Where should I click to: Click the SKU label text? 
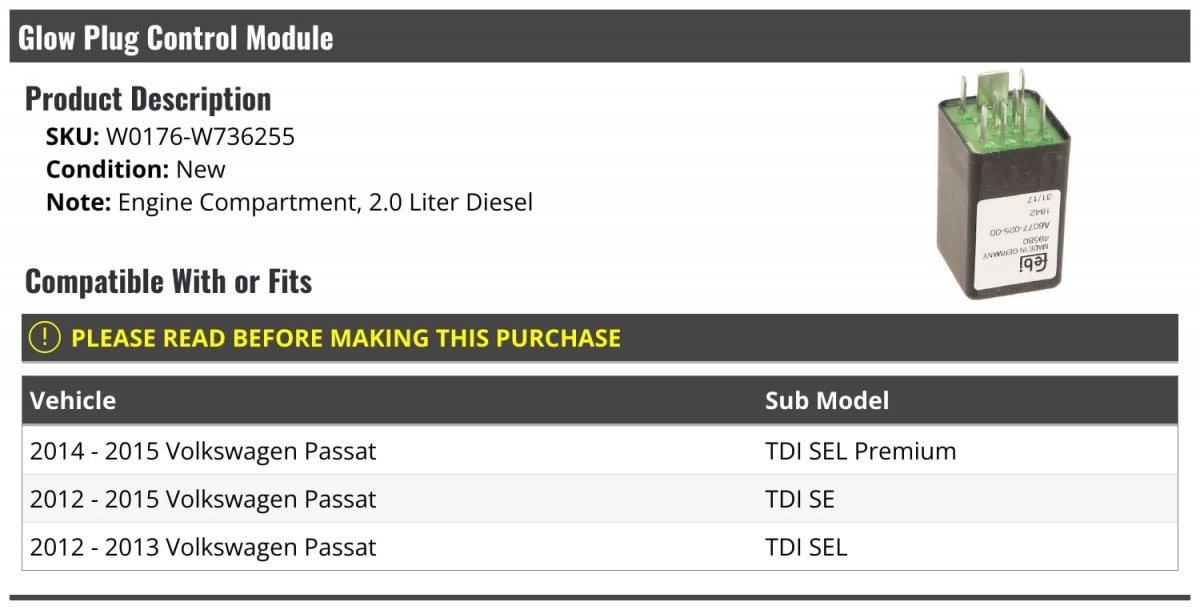tap(73, 137)
